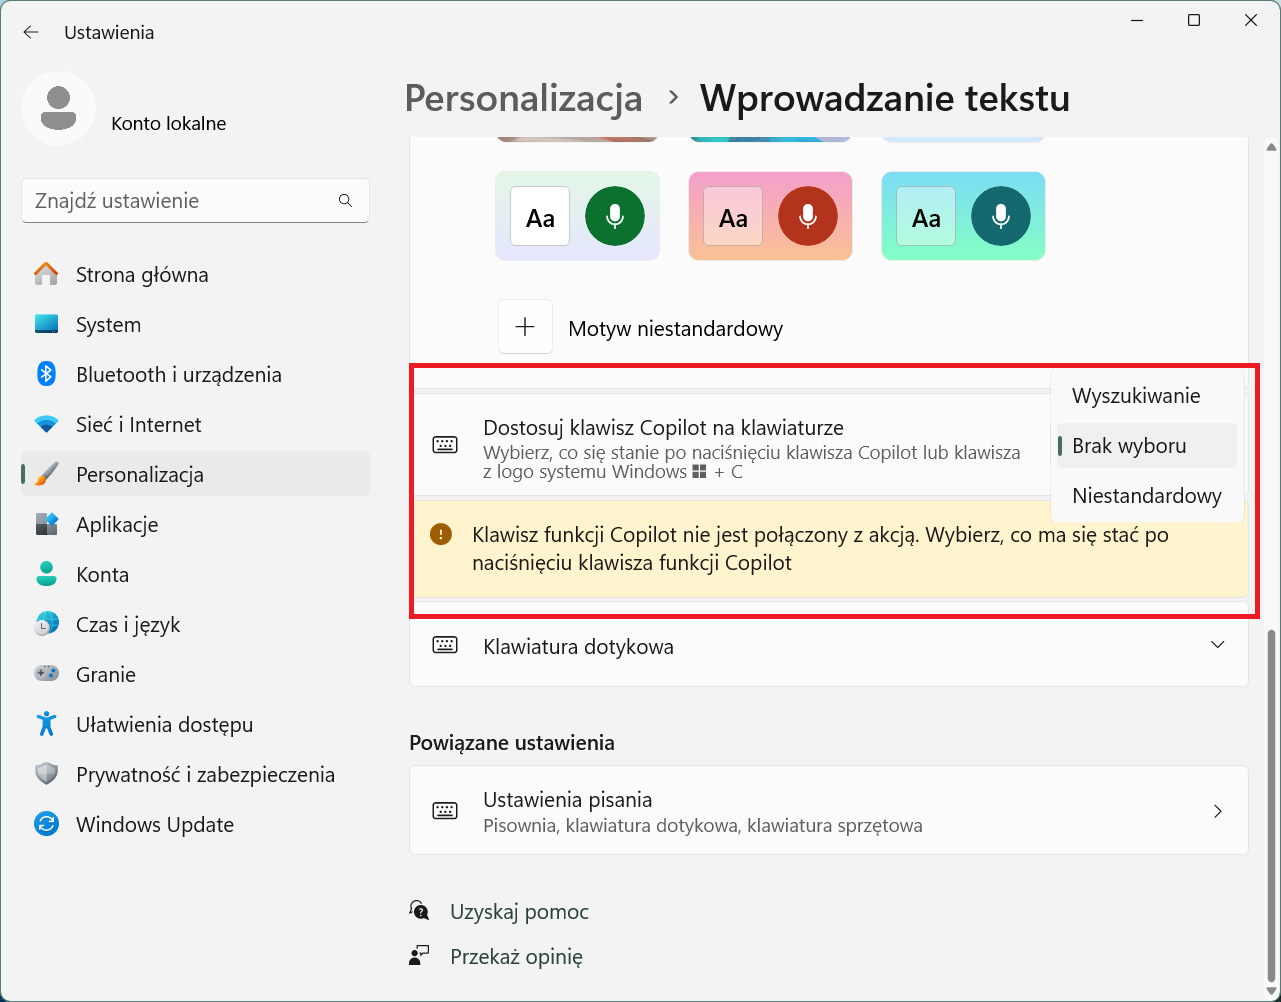
Task: Choose Brak wyboru option in dropdown
Action: 1146,446
